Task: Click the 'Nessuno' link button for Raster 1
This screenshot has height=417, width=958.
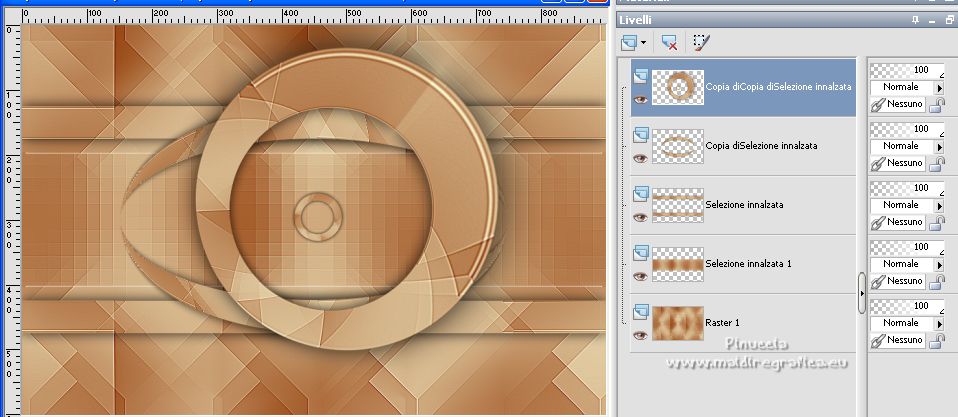Action: (898, 341)
